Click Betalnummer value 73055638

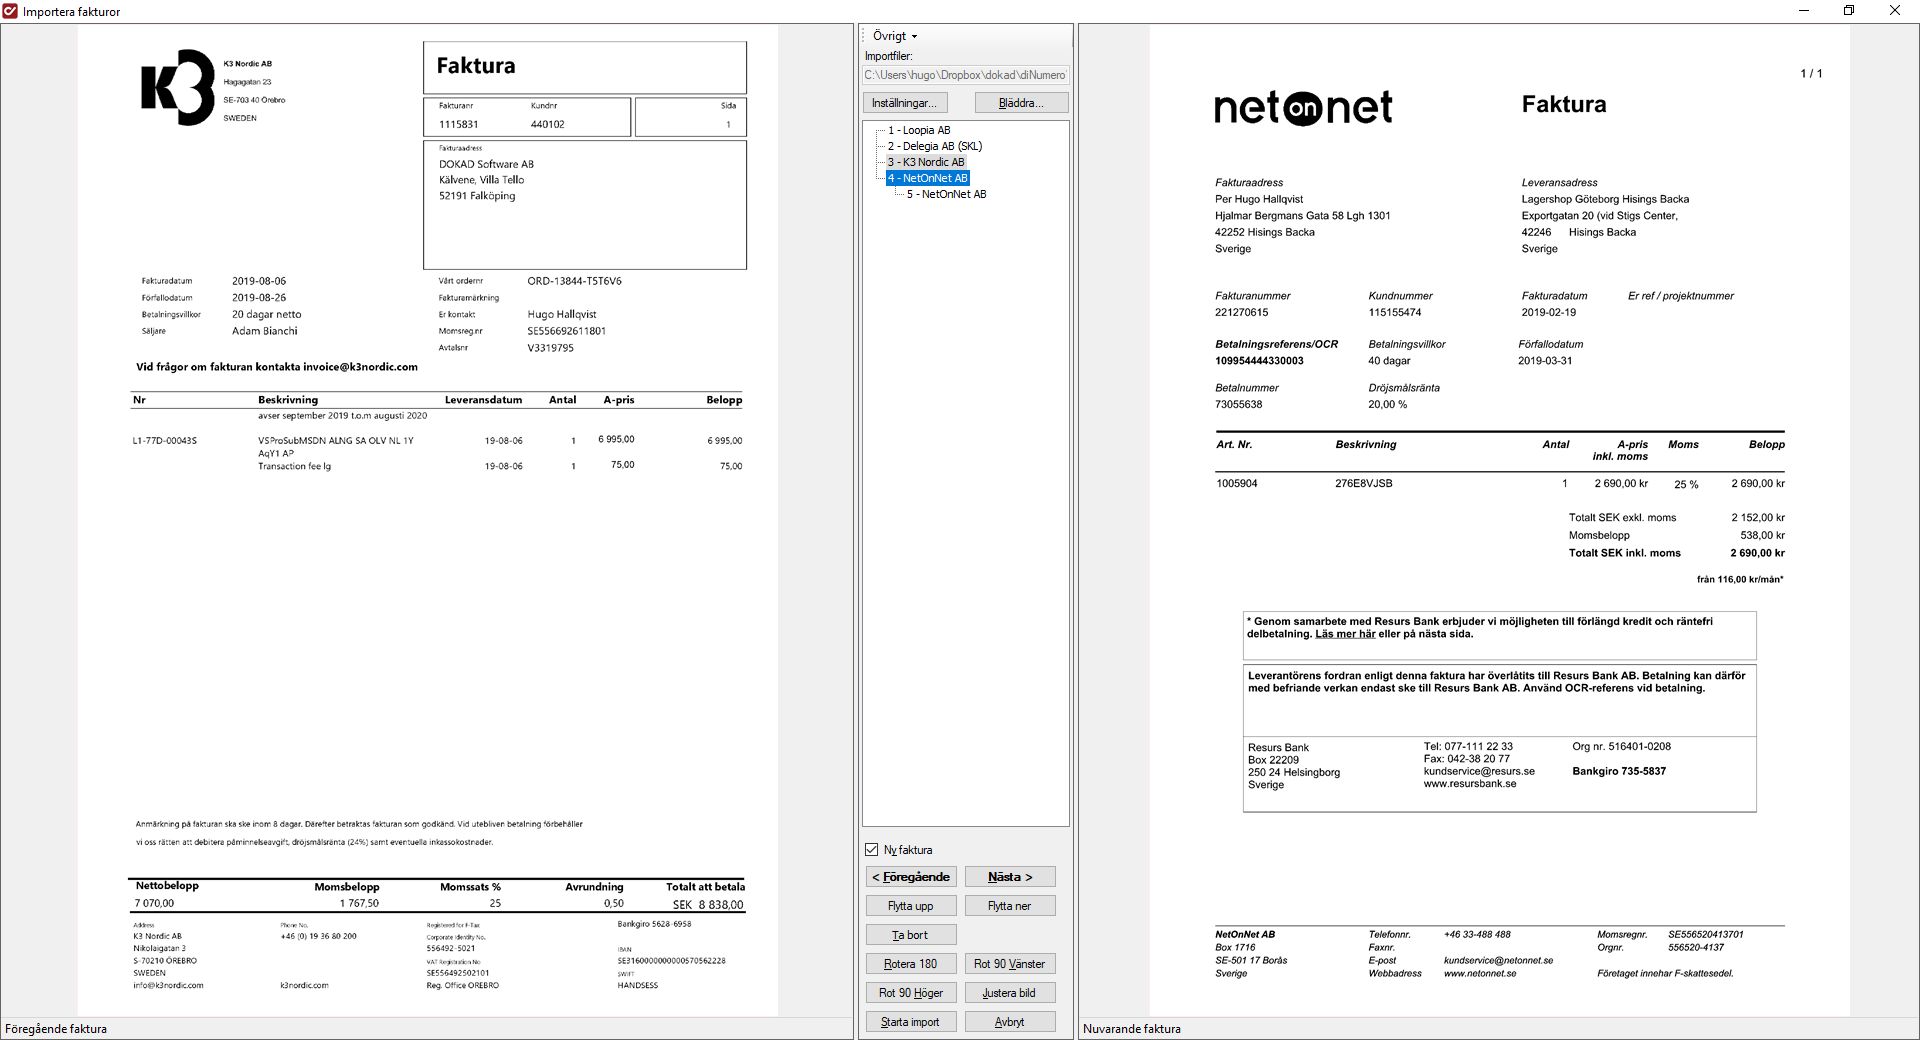[1239, 405]
